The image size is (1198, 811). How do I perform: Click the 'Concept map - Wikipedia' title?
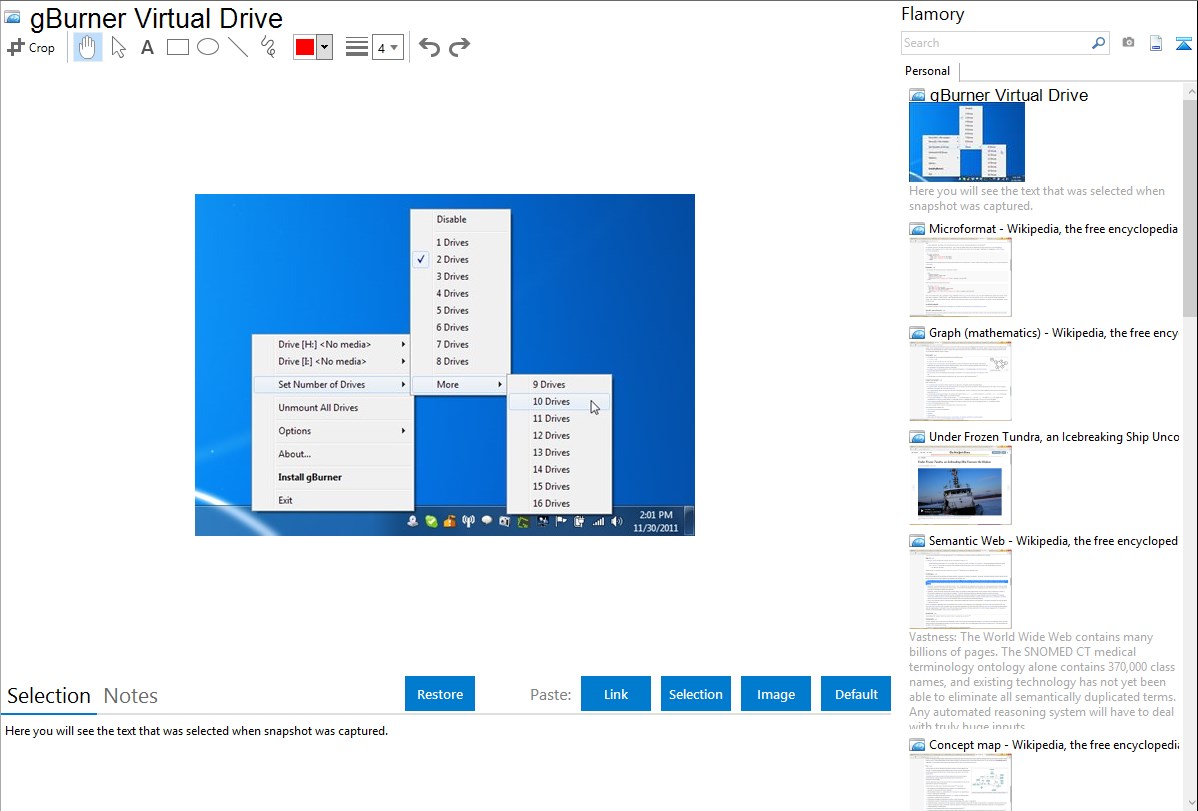click(x=1053, y=744)
